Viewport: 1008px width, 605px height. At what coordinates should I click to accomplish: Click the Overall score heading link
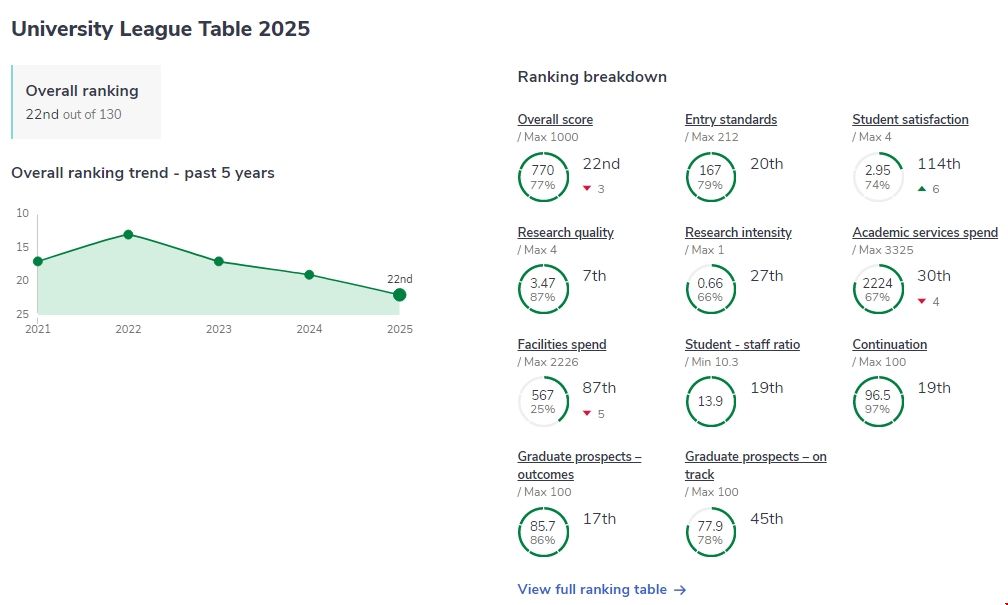tap(555, 120)
